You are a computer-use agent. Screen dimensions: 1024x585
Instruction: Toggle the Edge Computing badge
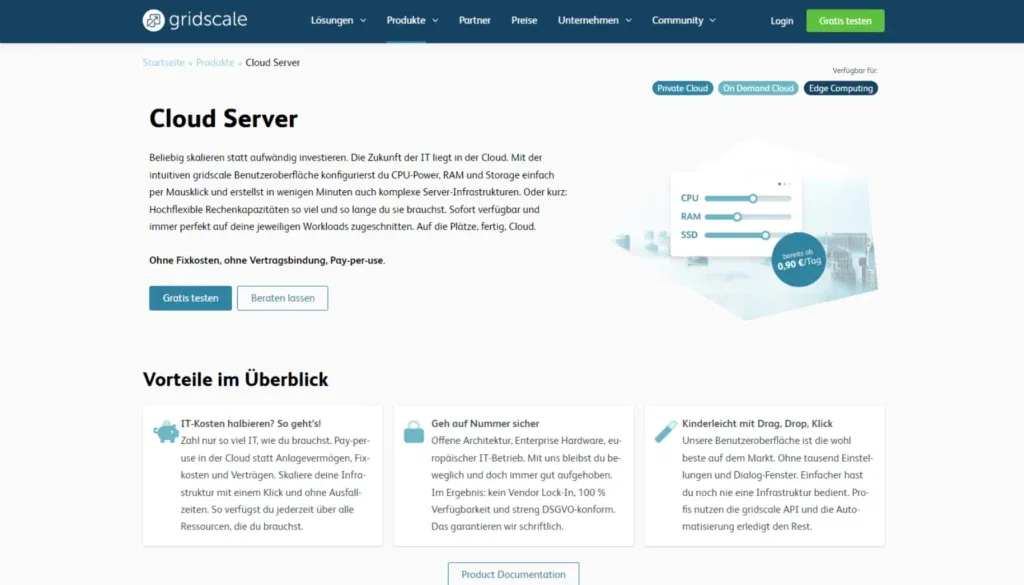click(841, 87)
